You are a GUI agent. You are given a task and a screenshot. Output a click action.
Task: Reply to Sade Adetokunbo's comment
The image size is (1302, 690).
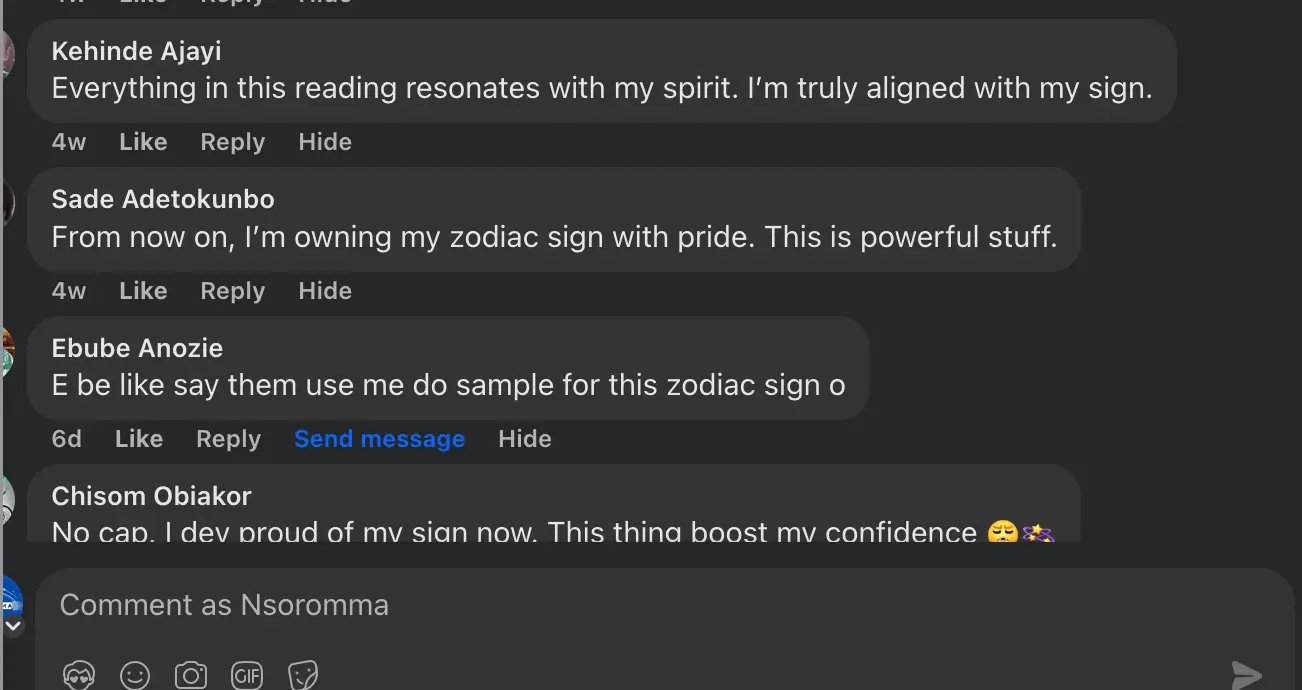(x=232, y=290)
